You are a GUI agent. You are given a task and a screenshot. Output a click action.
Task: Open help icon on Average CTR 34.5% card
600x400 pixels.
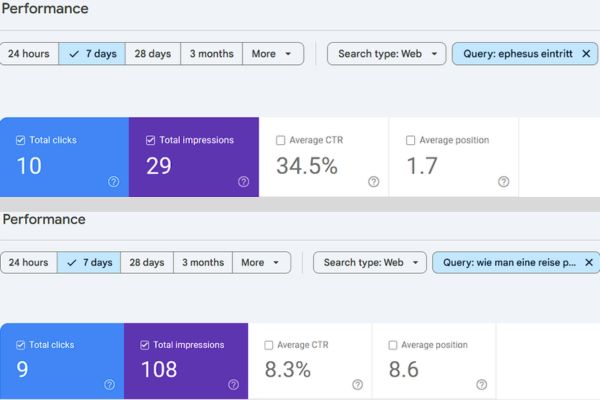click(x=373, y=182)
